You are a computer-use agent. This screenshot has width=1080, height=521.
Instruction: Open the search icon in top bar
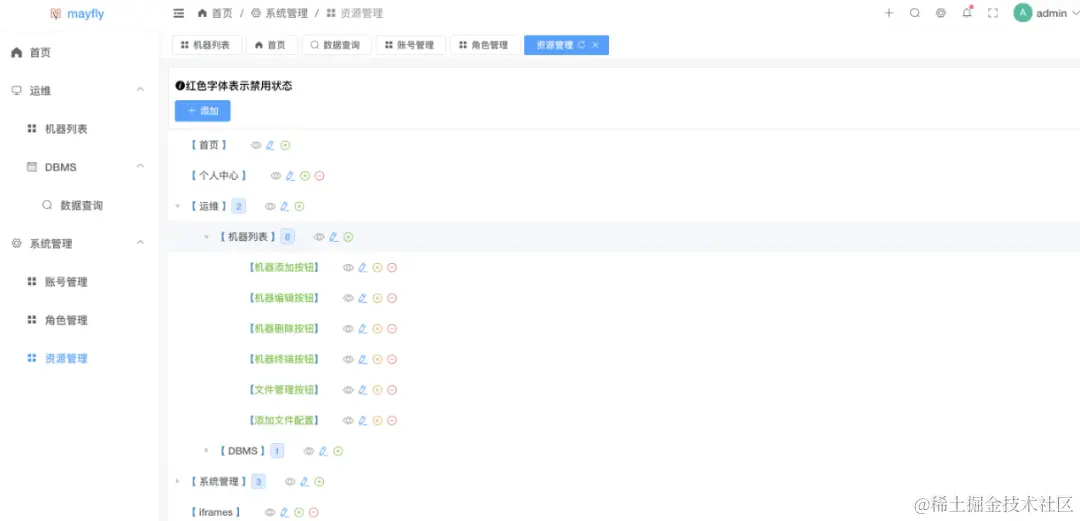coord(915,13)
